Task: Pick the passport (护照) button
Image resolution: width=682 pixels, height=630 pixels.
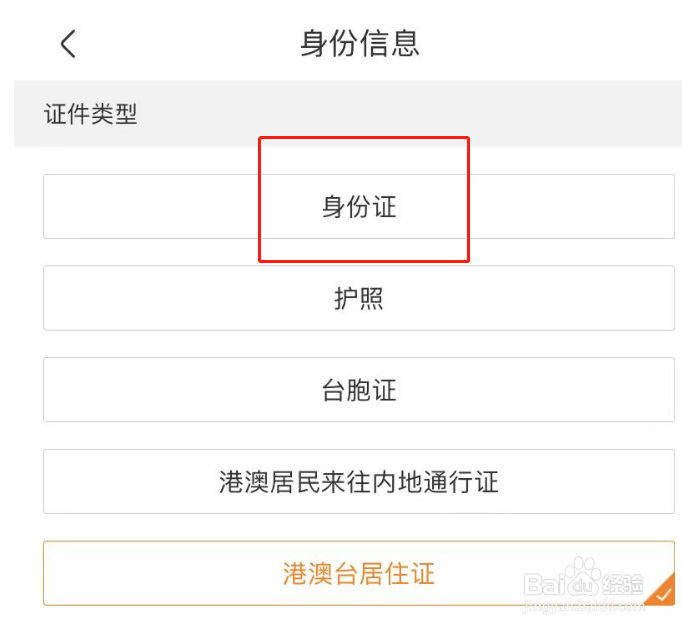Action: 359,298
